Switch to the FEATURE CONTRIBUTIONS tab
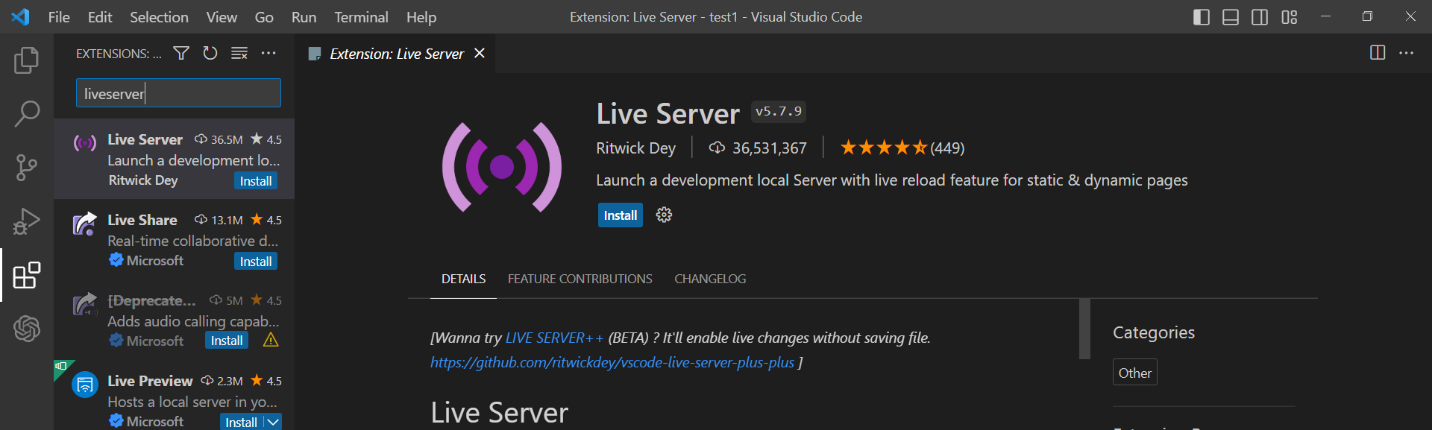Screen dimensions: 1432x430 [580, 279]
